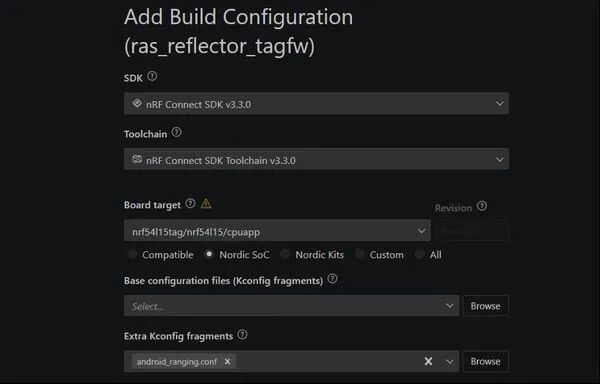
Task: Open the SDK Toolchain v3.3.0 dropdown
Action: [316, 159]
